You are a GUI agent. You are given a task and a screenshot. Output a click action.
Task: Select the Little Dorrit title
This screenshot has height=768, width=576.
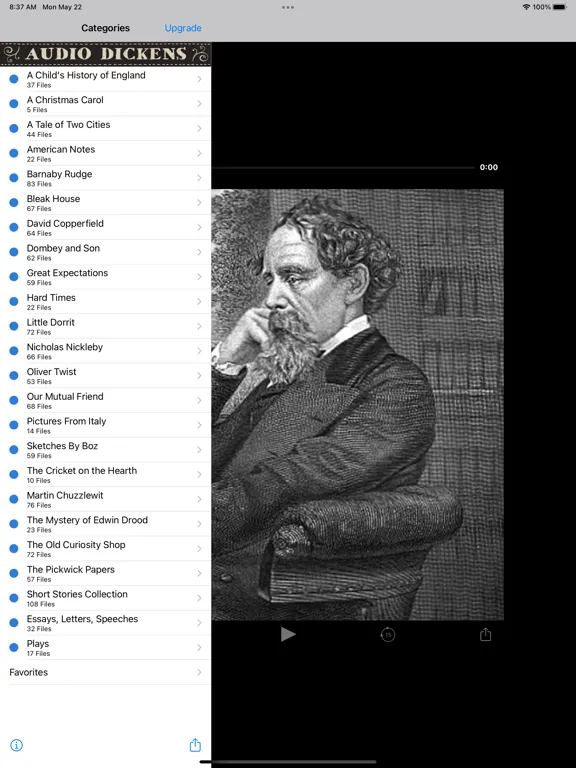(50, 322)
